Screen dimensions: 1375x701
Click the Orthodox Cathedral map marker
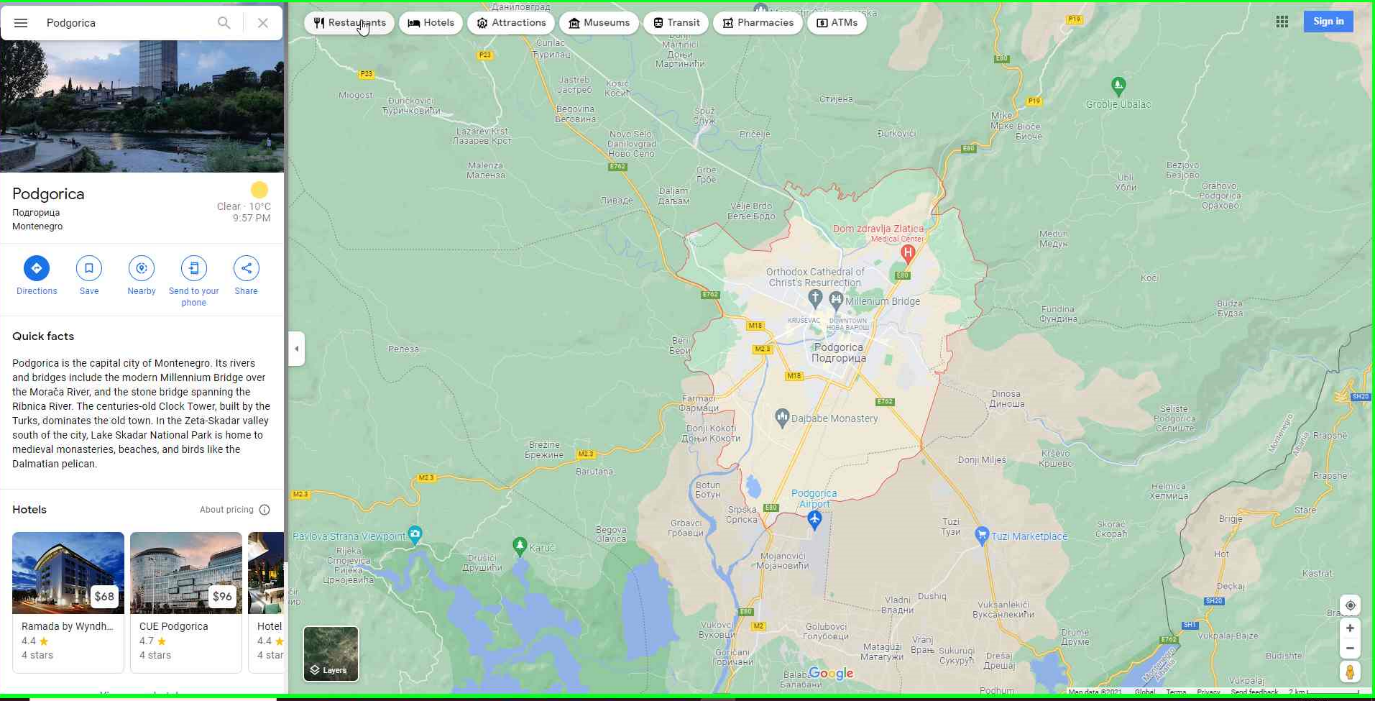tap(815, 298)
